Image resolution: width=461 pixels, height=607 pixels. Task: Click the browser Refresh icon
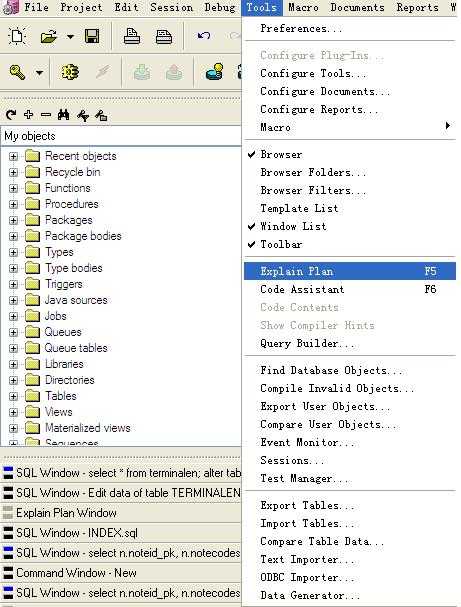tap(11, 115)
